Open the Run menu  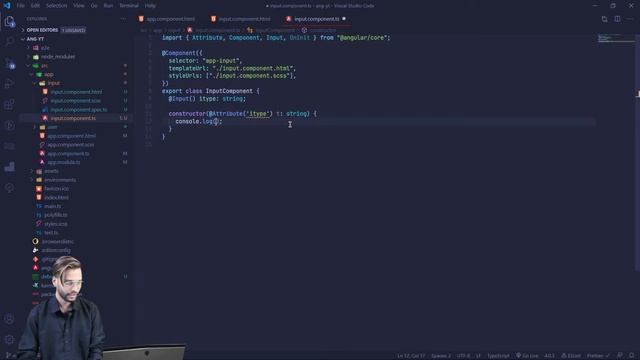click(108, 6)
